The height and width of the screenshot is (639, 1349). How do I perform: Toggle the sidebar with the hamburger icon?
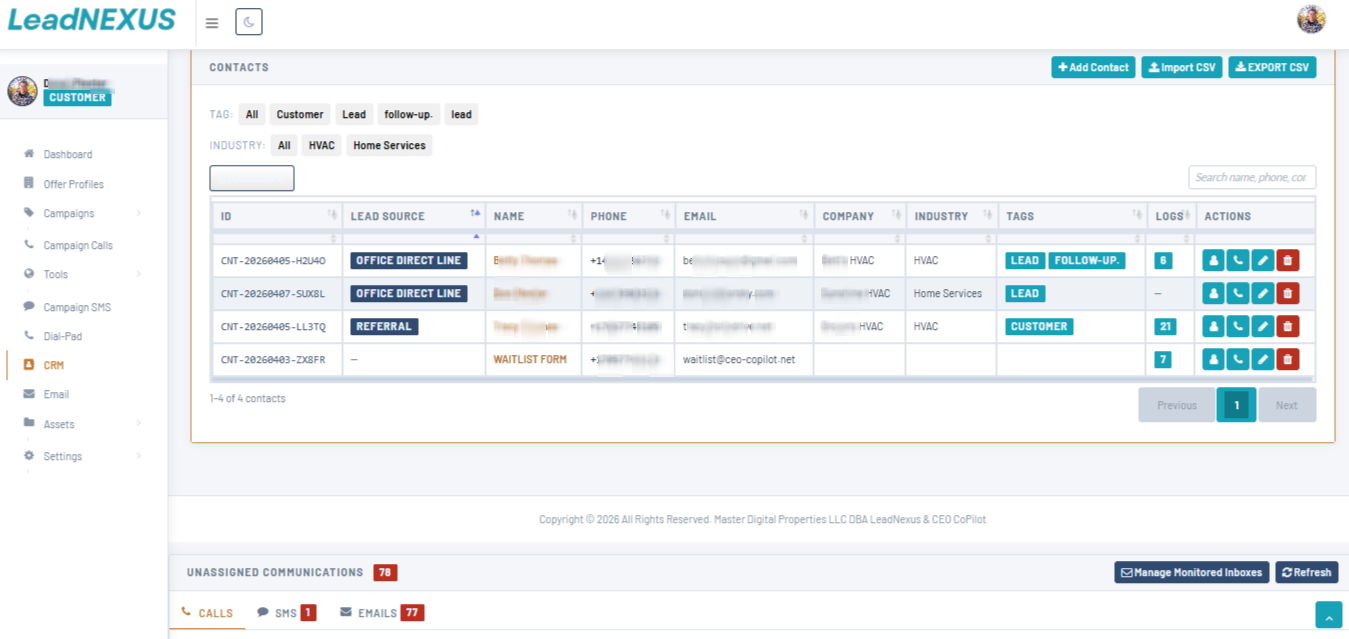[211, 21]
